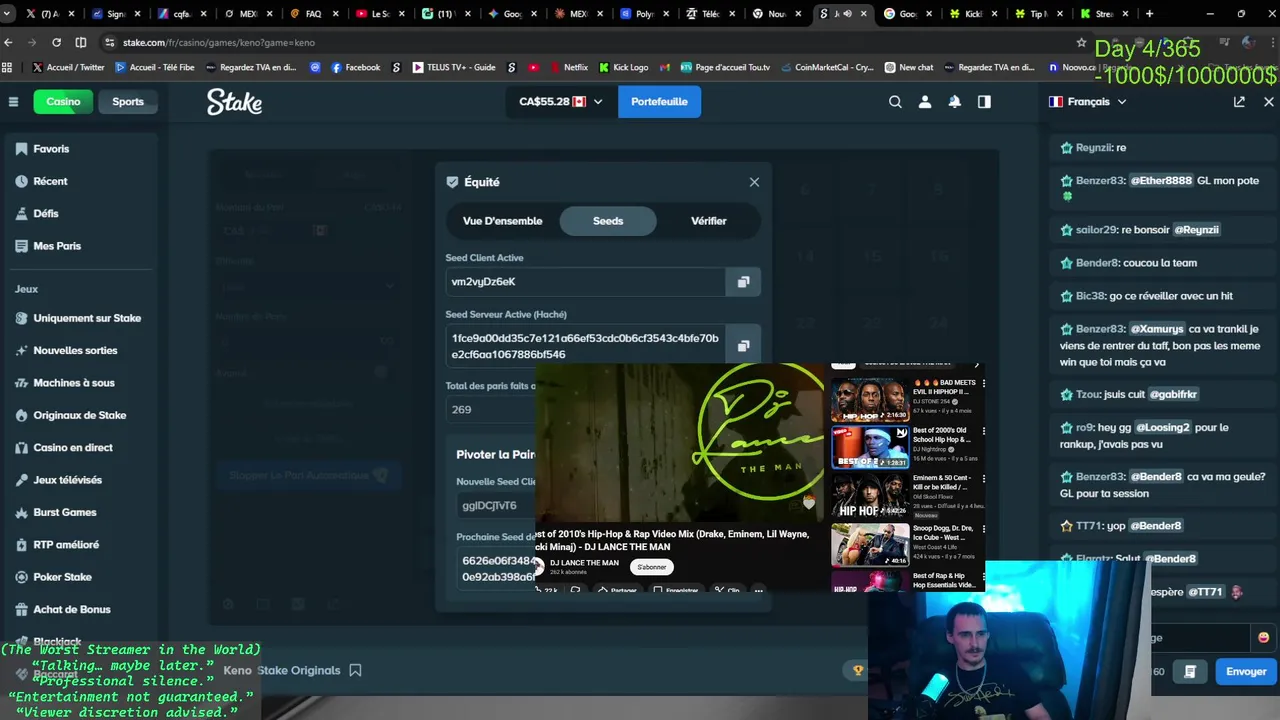Image resolution: width=1280 pixels, height=720 pixels.
Task: Select the Vue D'ensemble tab
Action: tap(502, 221)
